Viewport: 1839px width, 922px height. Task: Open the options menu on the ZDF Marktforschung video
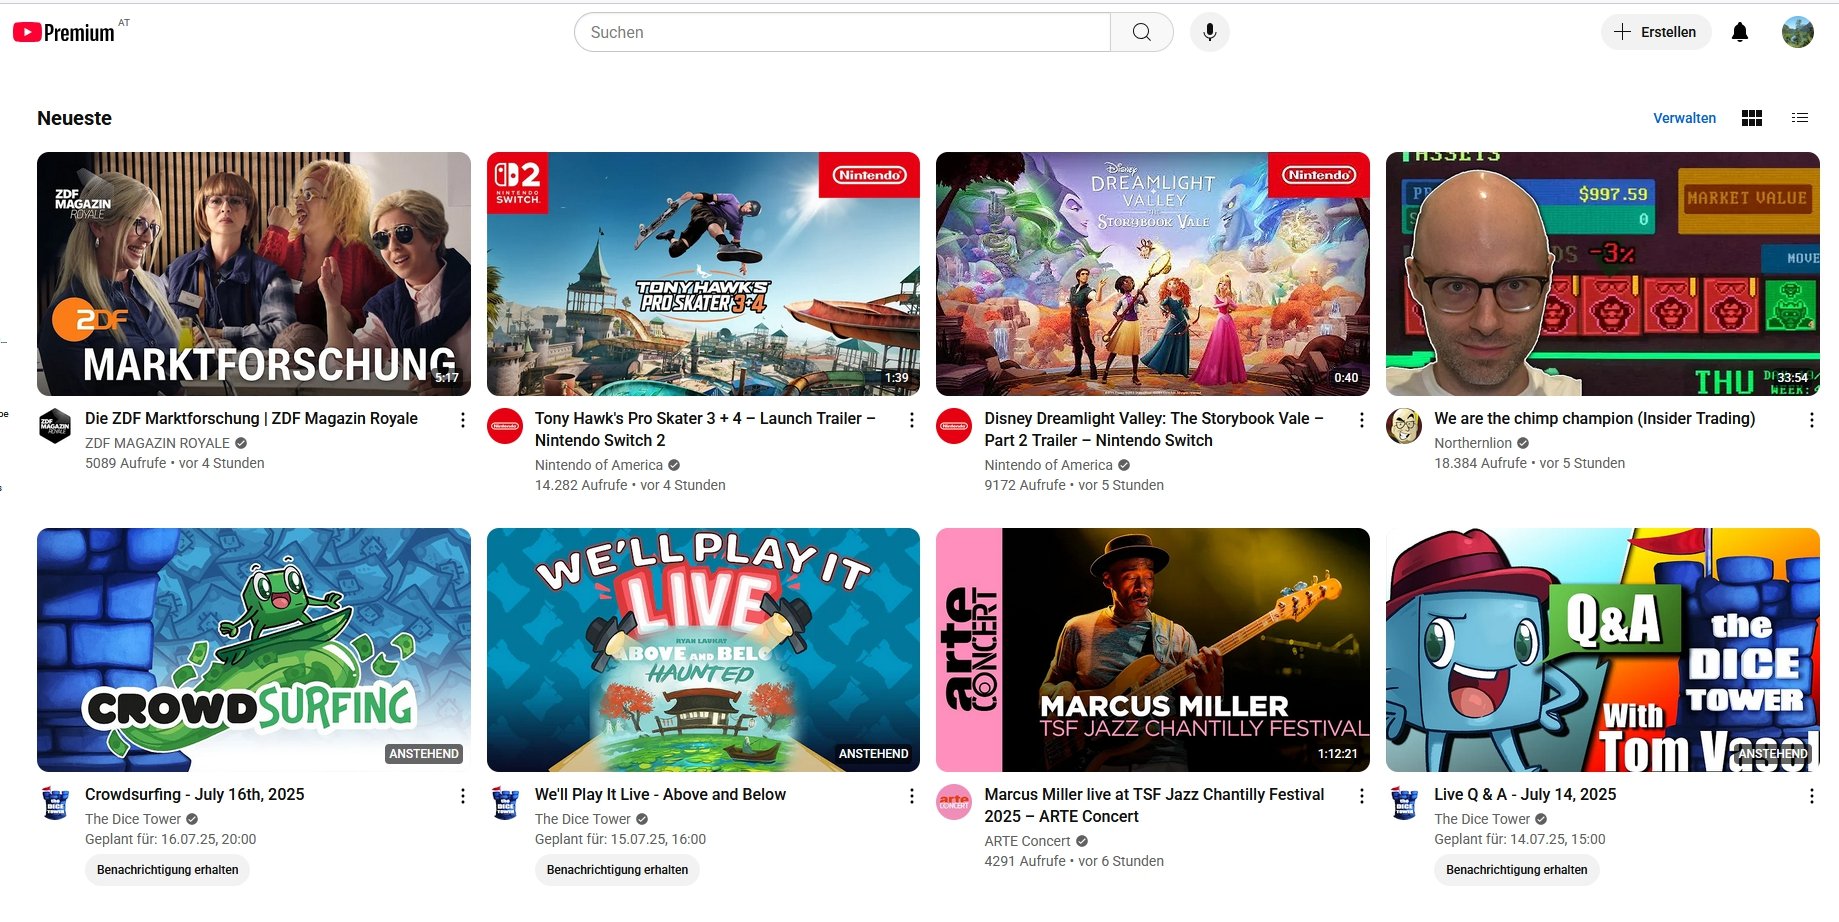click(462, 420)
